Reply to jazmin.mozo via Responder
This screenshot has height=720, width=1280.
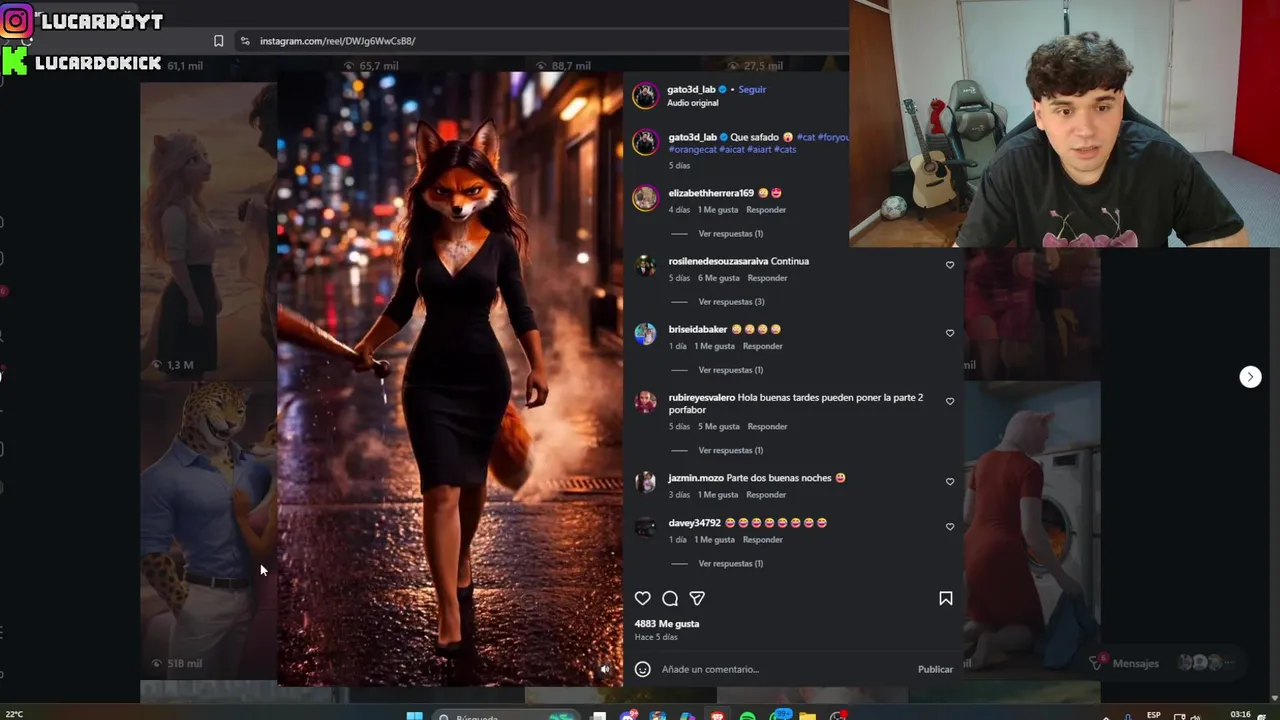click(x=766, y=494)
